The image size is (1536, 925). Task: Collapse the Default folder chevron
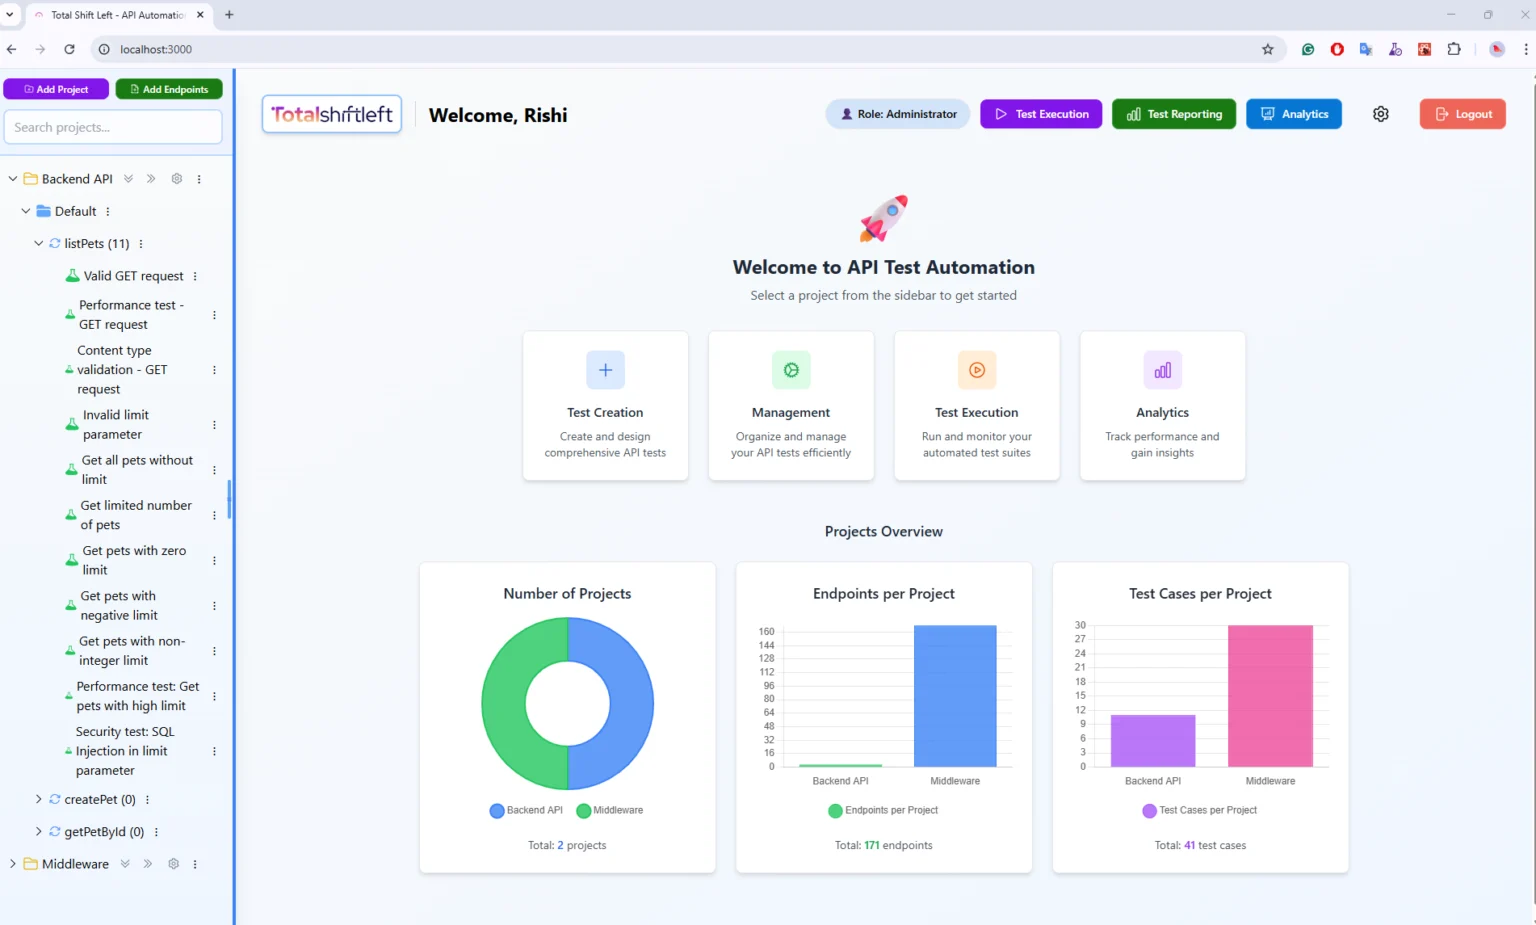(24, 211)
